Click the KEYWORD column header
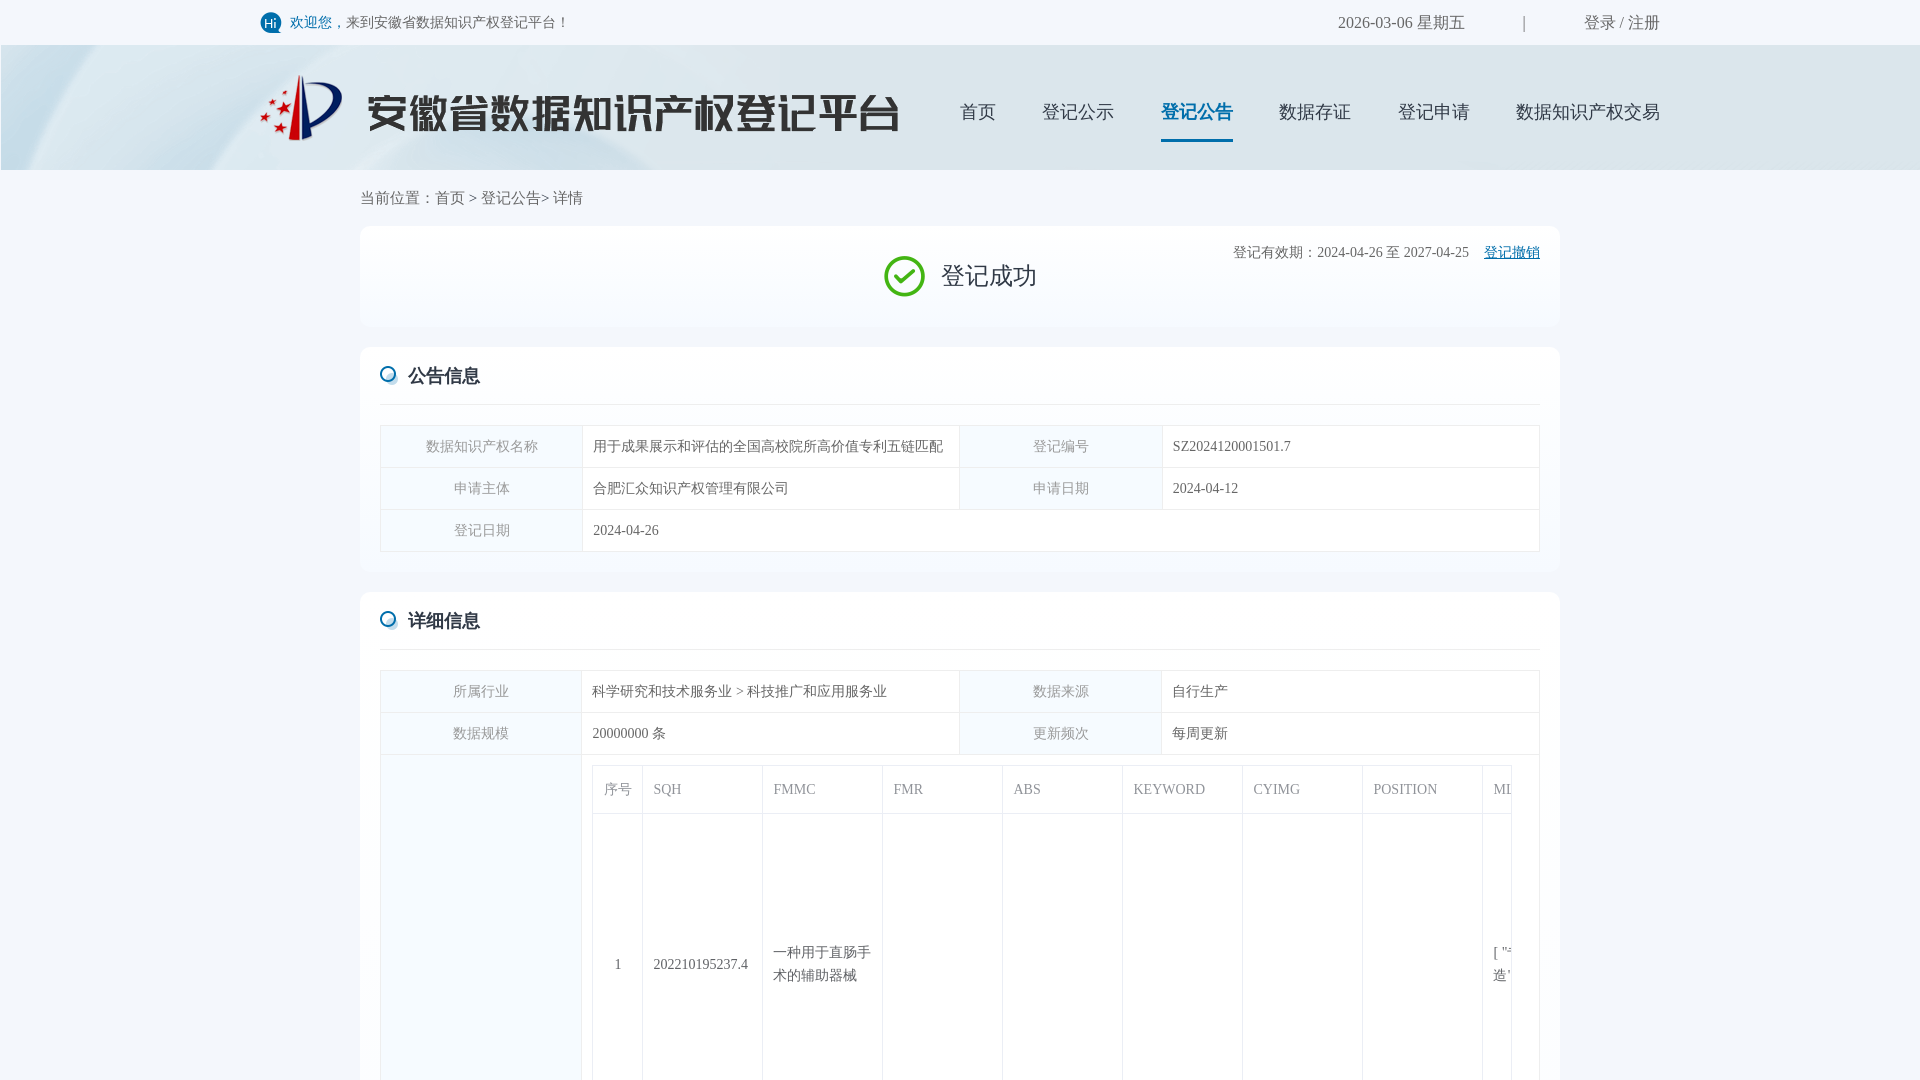This screenshot has height=1080, width=1920. [x=1182, y=790]
